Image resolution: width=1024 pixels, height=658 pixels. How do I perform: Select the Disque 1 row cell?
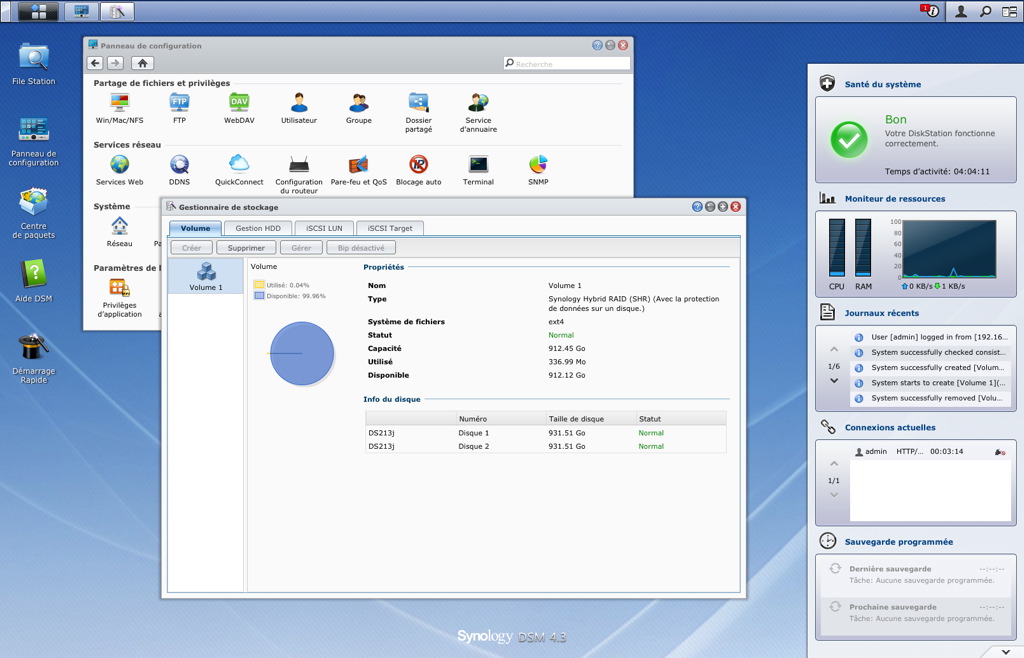(473, 433)
